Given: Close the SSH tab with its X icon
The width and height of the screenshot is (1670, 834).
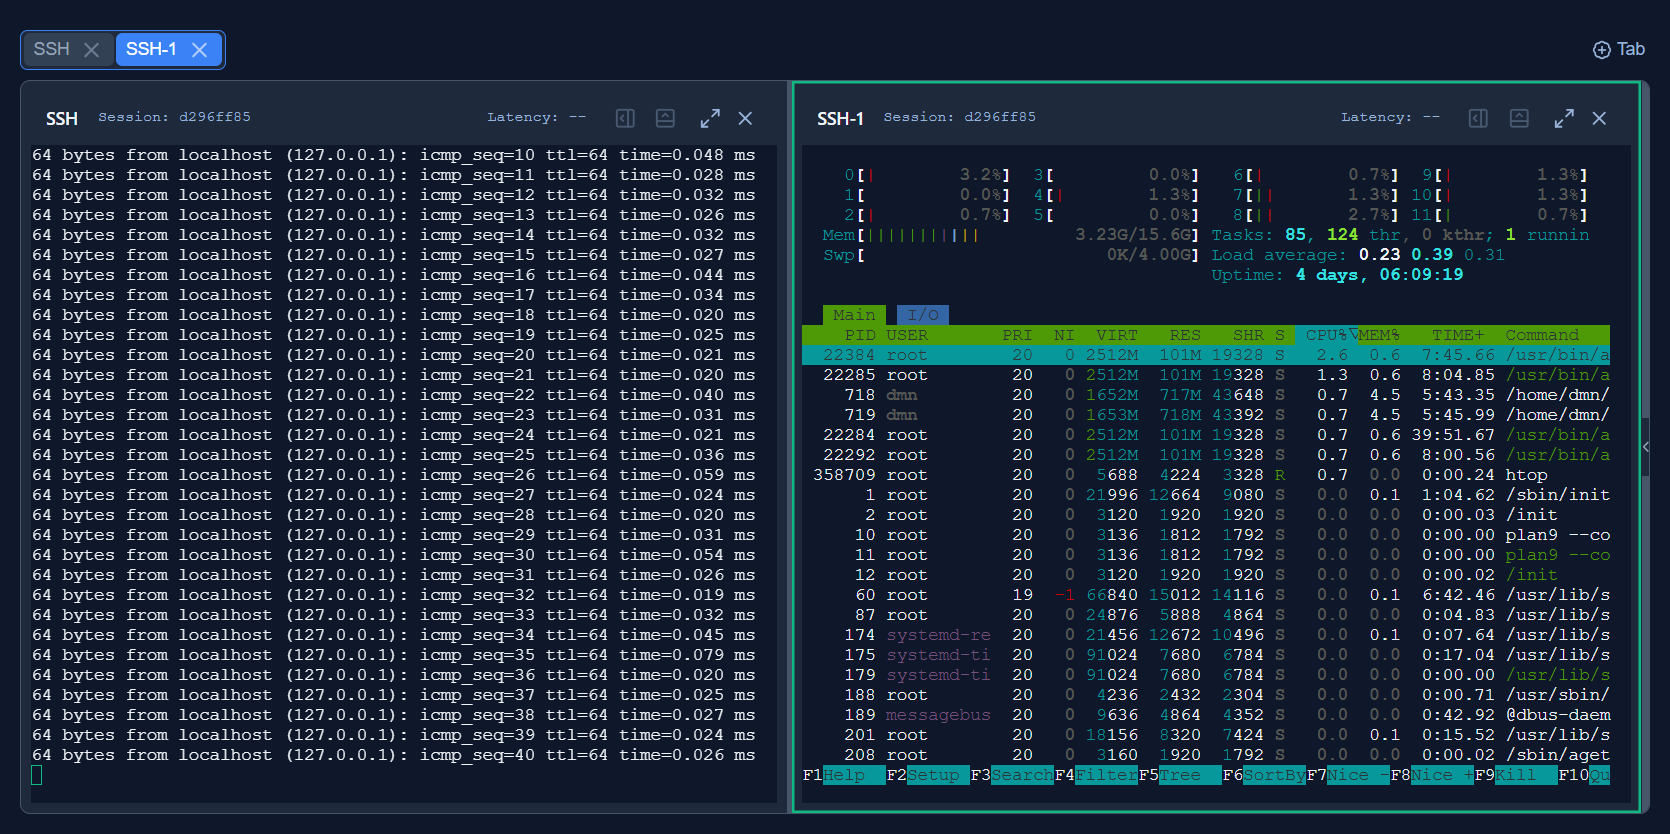Looking at the screenshot, I should 92,50.
